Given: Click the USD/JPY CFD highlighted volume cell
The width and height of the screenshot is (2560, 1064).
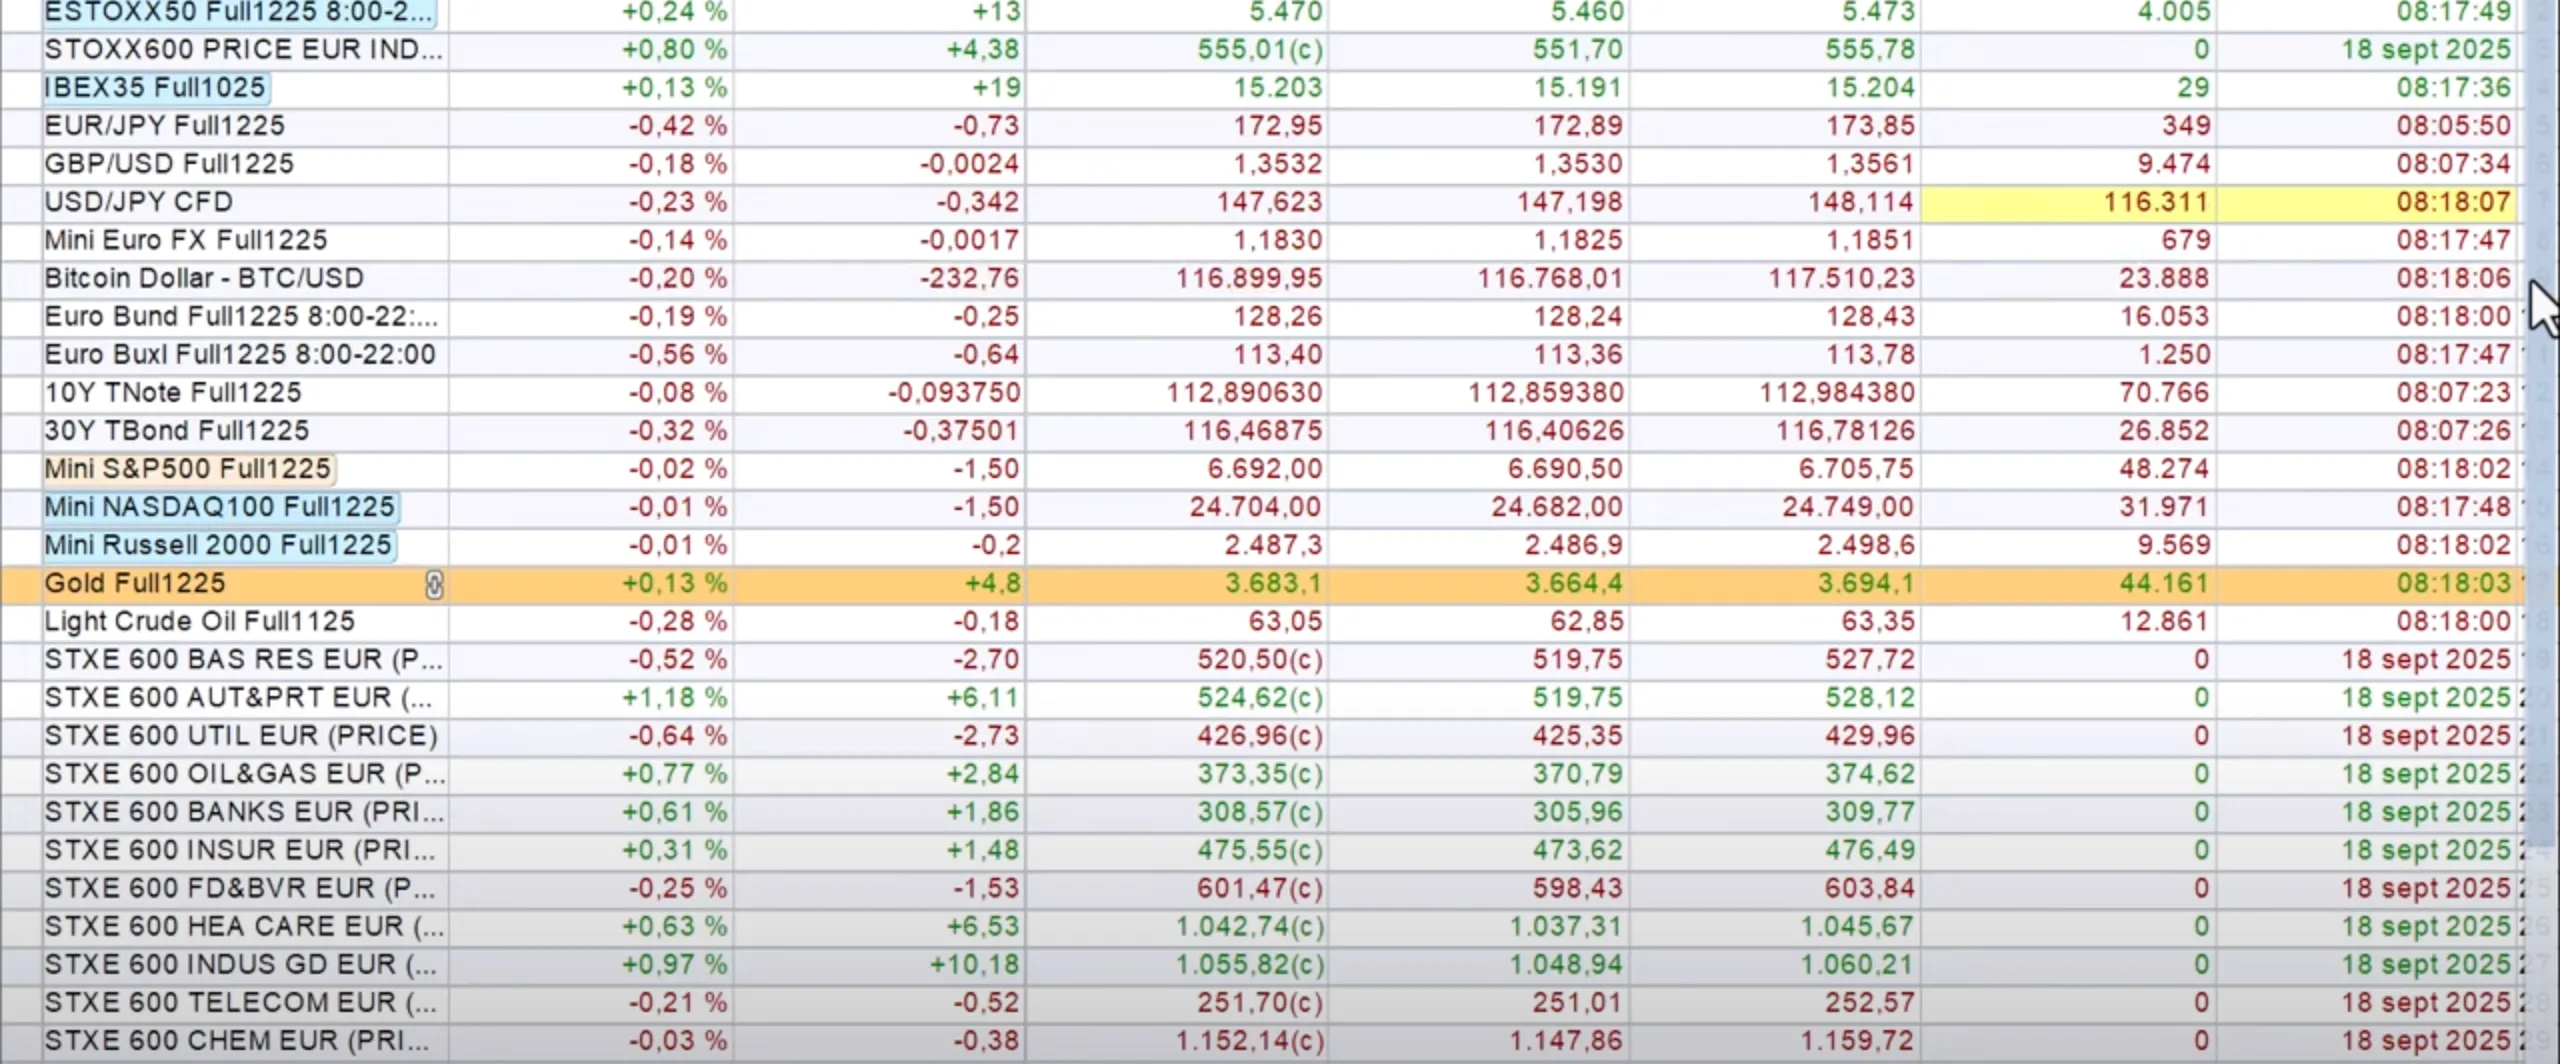Looking at the screenshot, I should tap(2067, 202).
